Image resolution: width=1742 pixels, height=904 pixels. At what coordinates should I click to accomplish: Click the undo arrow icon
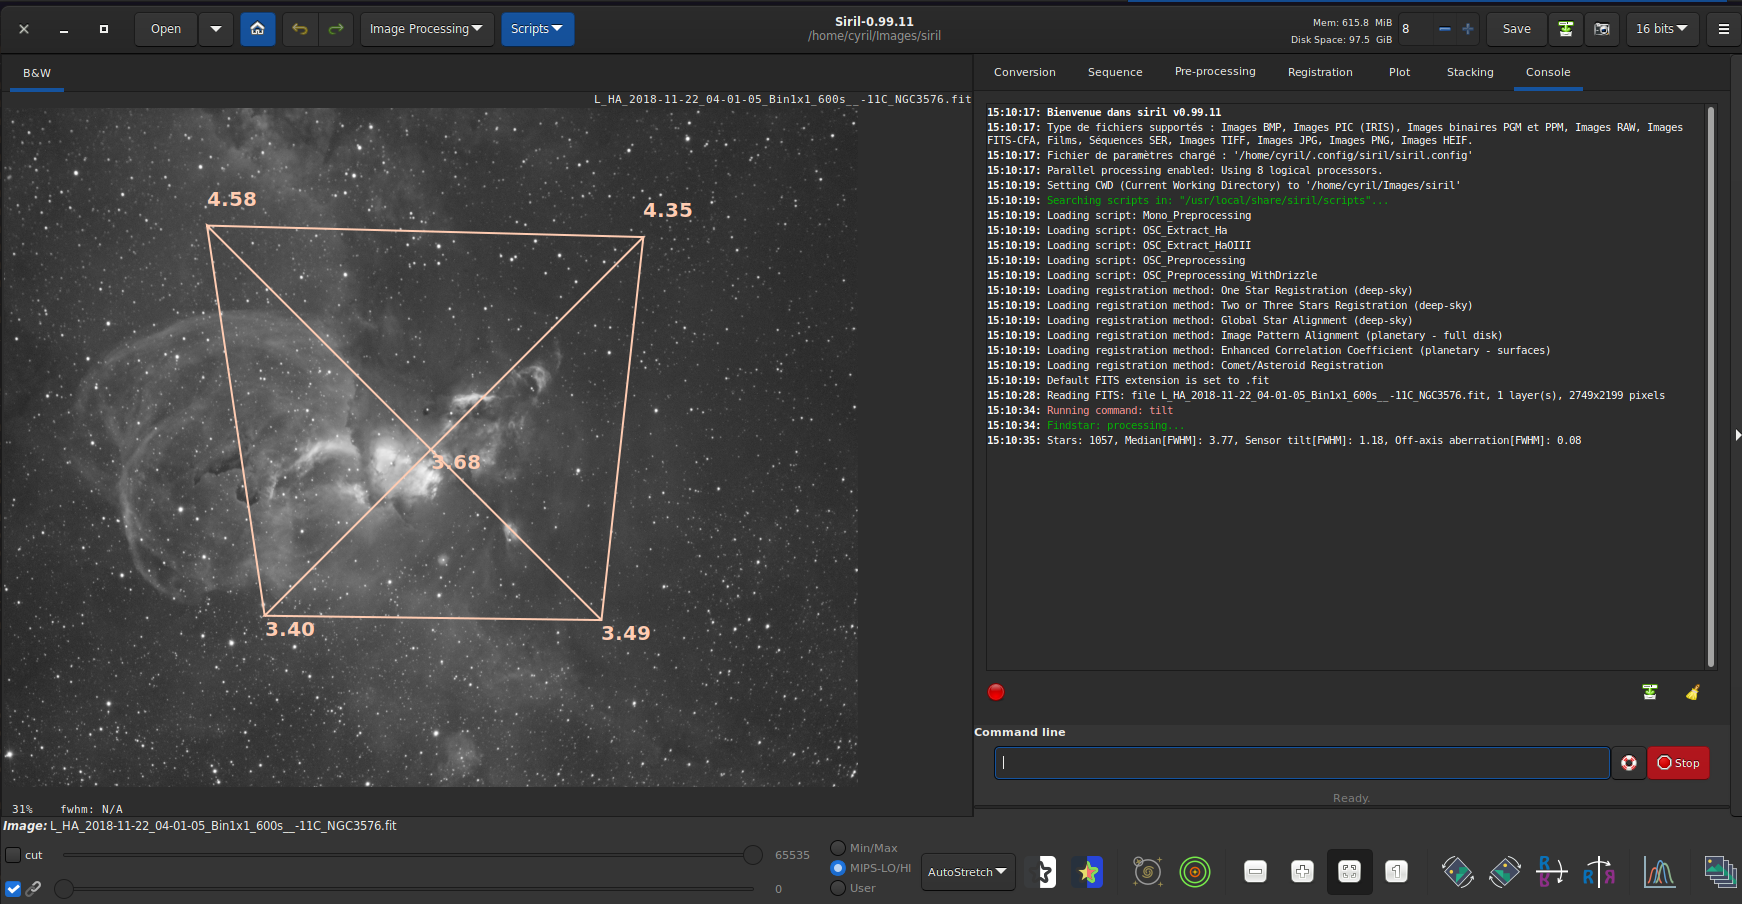pos(300,29)
